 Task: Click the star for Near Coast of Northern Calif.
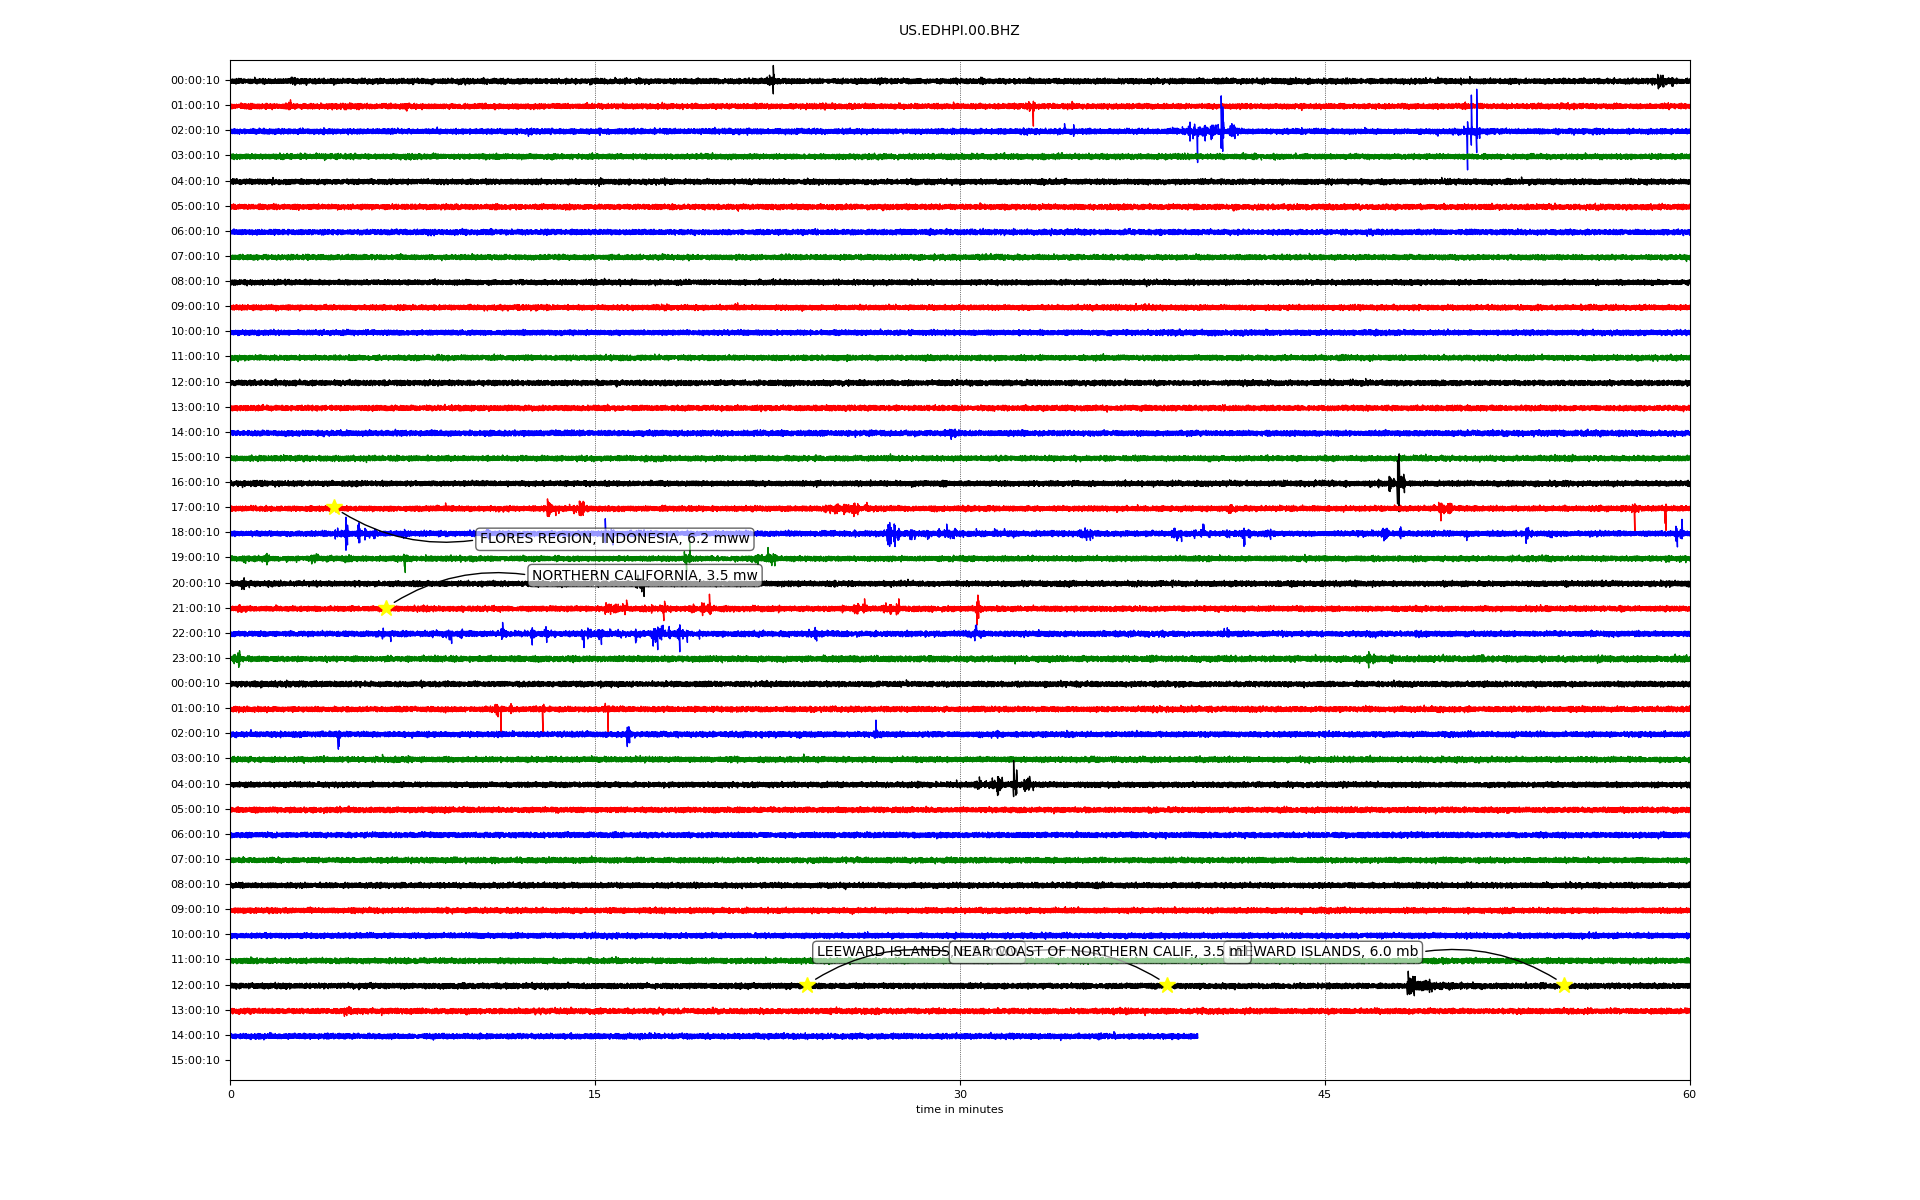tap(1167, 985)
